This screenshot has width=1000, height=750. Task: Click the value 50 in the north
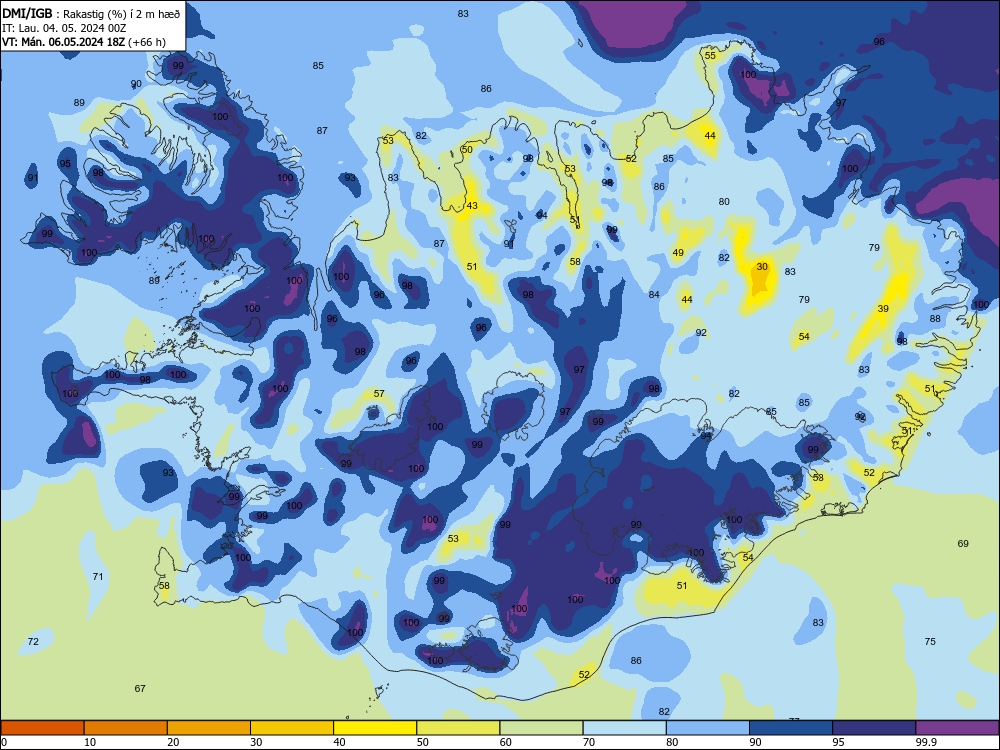pos(467,149)
